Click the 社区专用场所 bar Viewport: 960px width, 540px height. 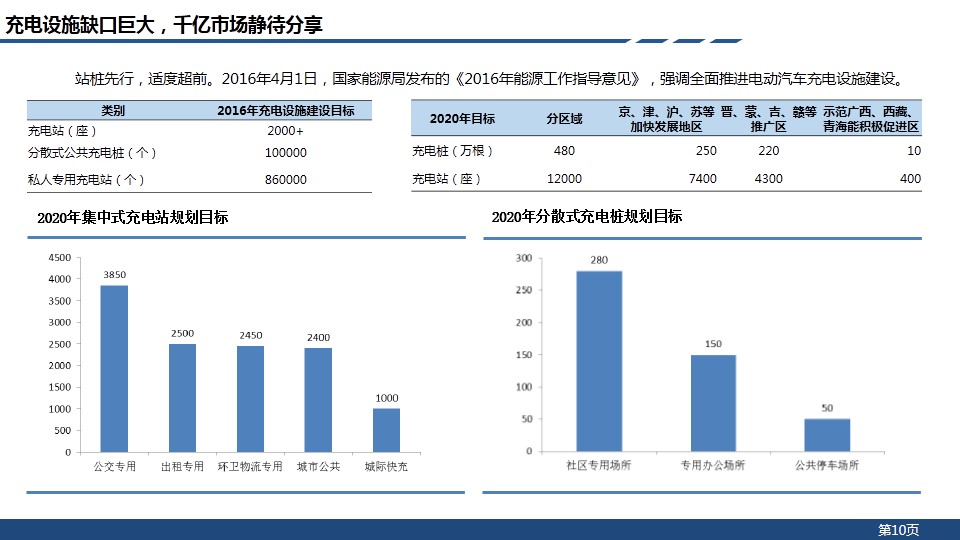[599, 361]
